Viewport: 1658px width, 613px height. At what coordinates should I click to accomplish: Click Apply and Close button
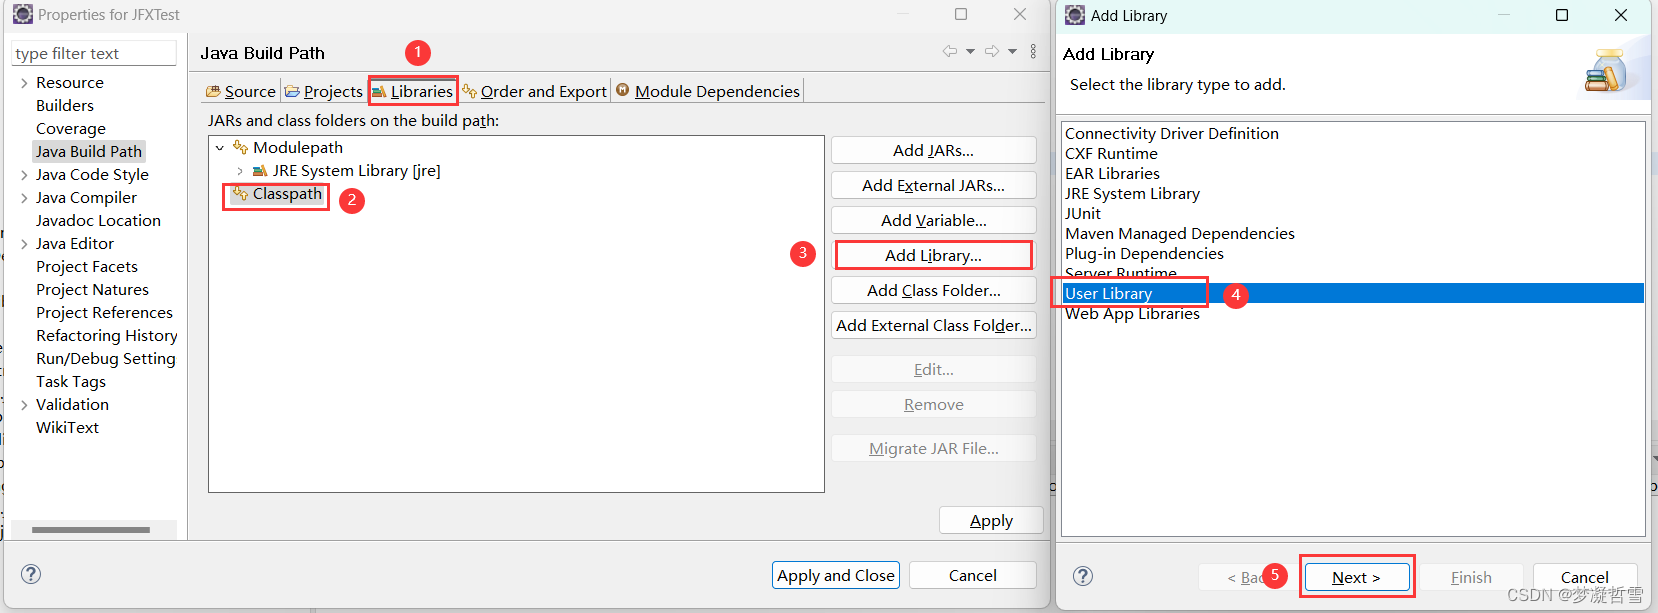click(x=836, y=575)
